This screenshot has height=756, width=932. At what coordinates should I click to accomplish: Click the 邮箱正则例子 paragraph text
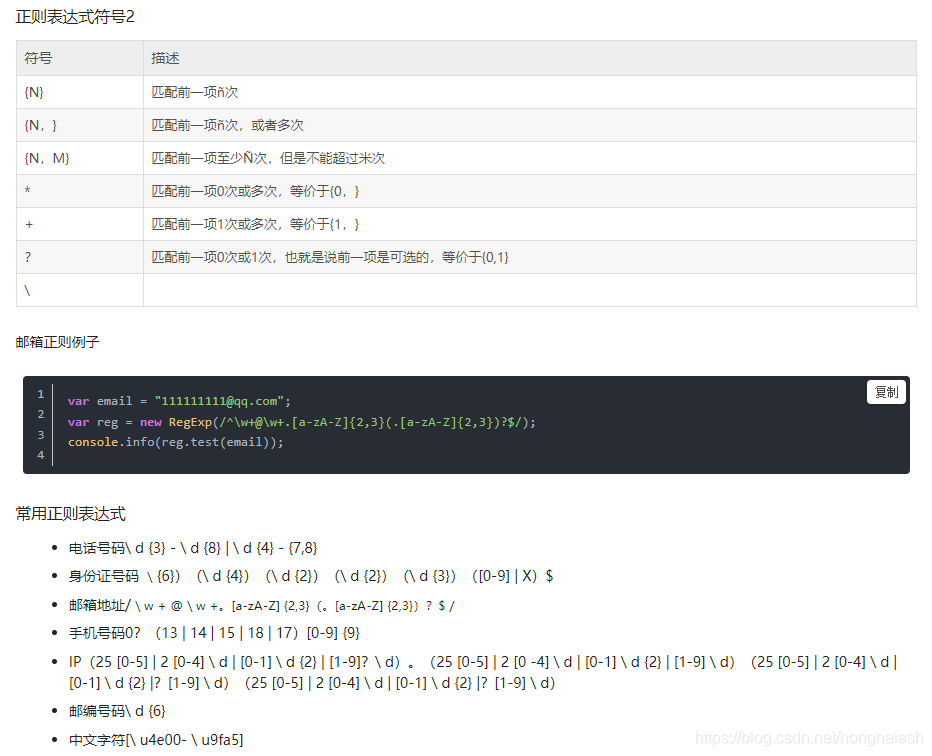click(57, 342)
